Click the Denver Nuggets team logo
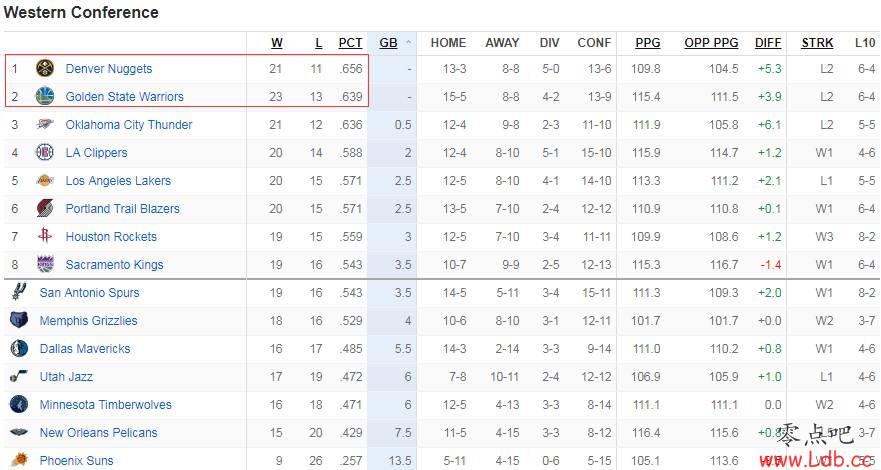This screenshot has height=470, width=881. coord(45,69)
